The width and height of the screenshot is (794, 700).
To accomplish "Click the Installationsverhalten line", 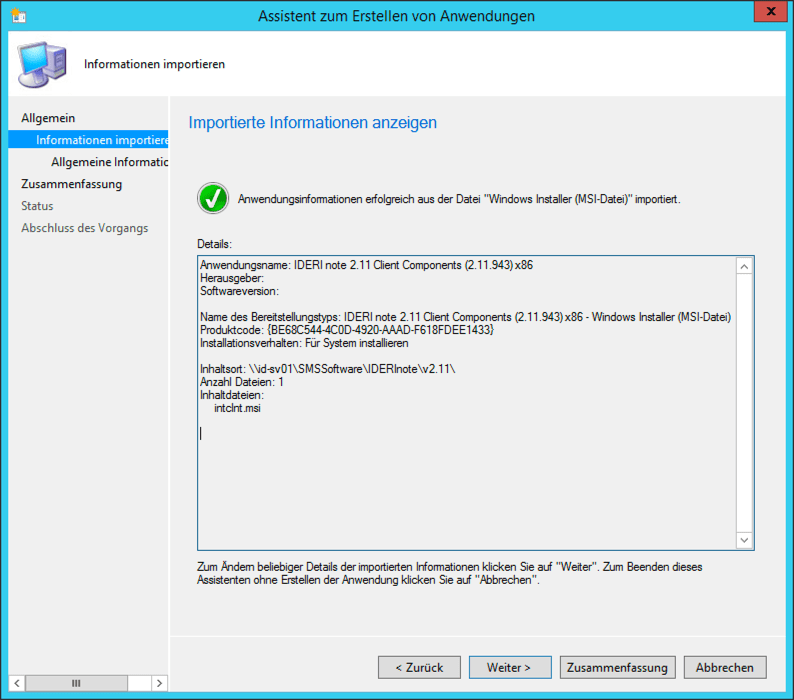I will coord(304,343).
